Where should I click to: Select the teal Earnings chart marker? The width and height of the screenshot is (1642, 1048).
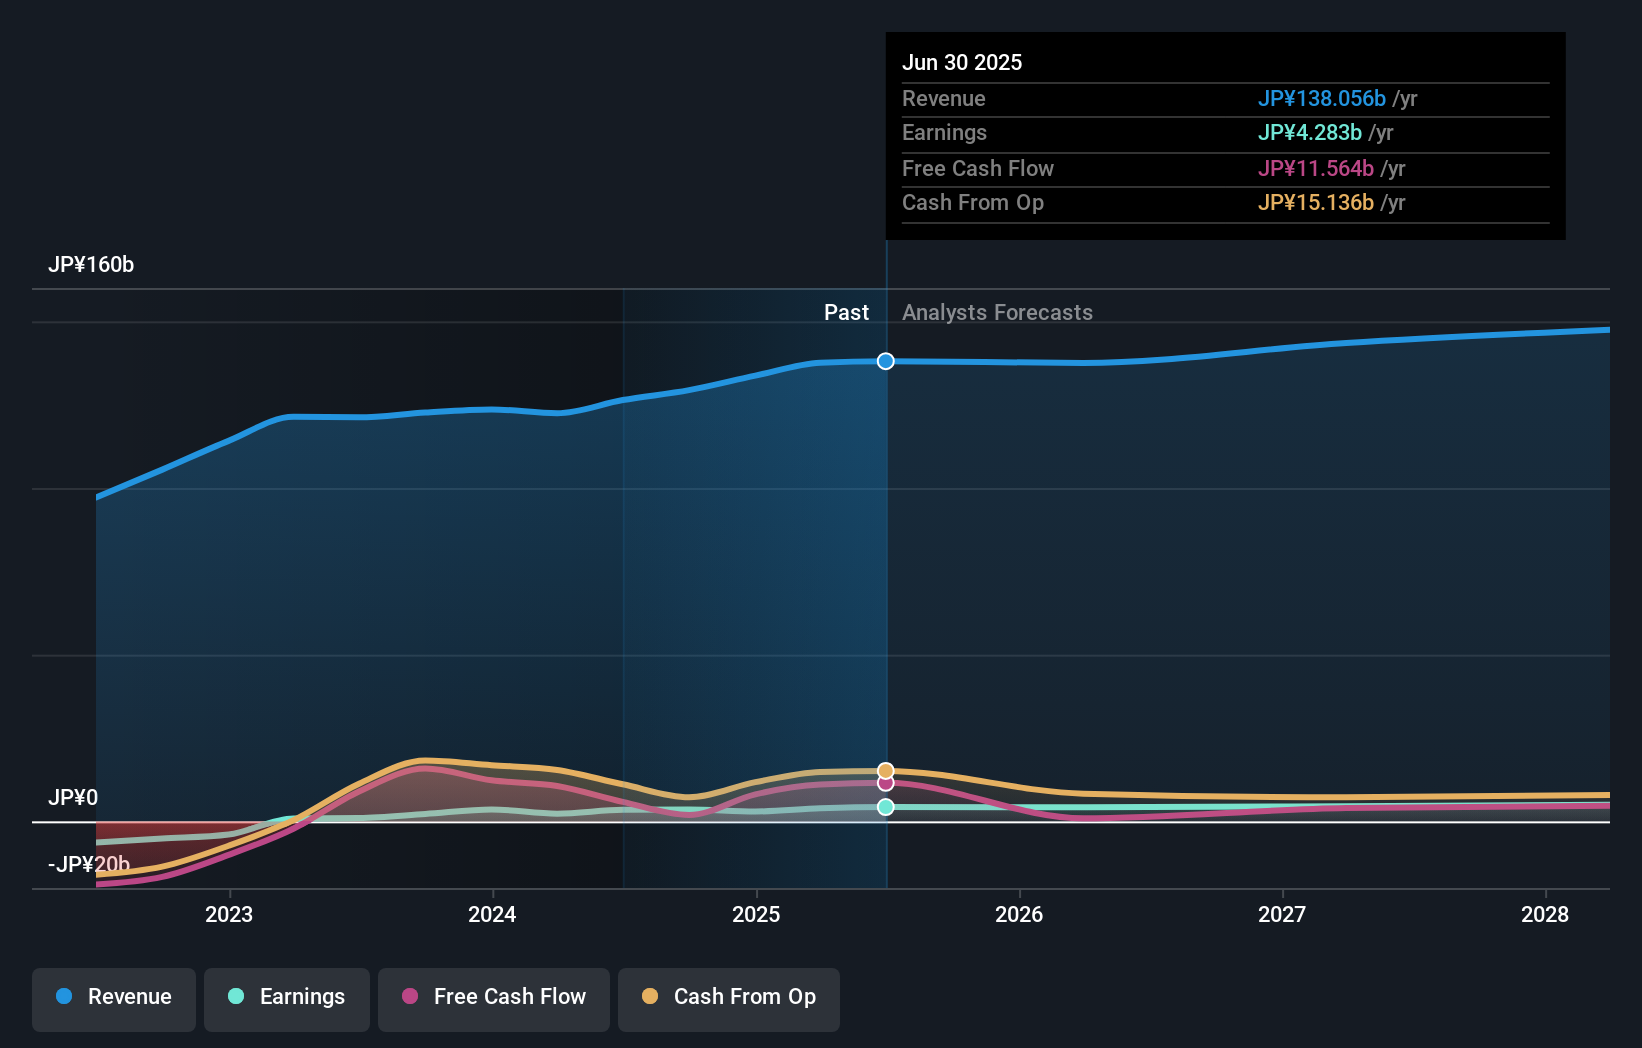pyautogui.click(x=884, y=807)
